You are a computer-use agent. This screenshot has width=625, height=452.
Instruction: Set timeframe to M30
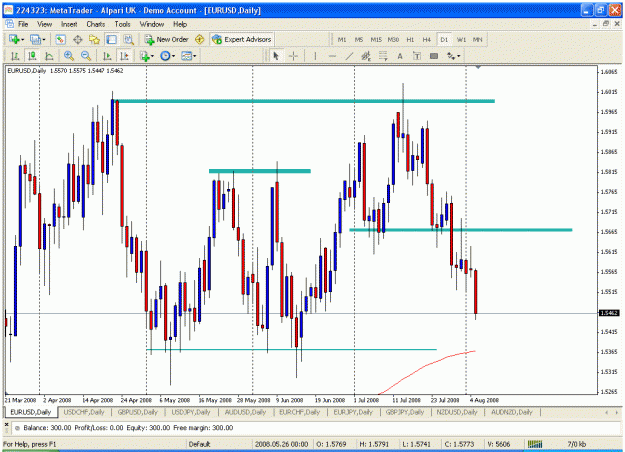pos(393,39)
